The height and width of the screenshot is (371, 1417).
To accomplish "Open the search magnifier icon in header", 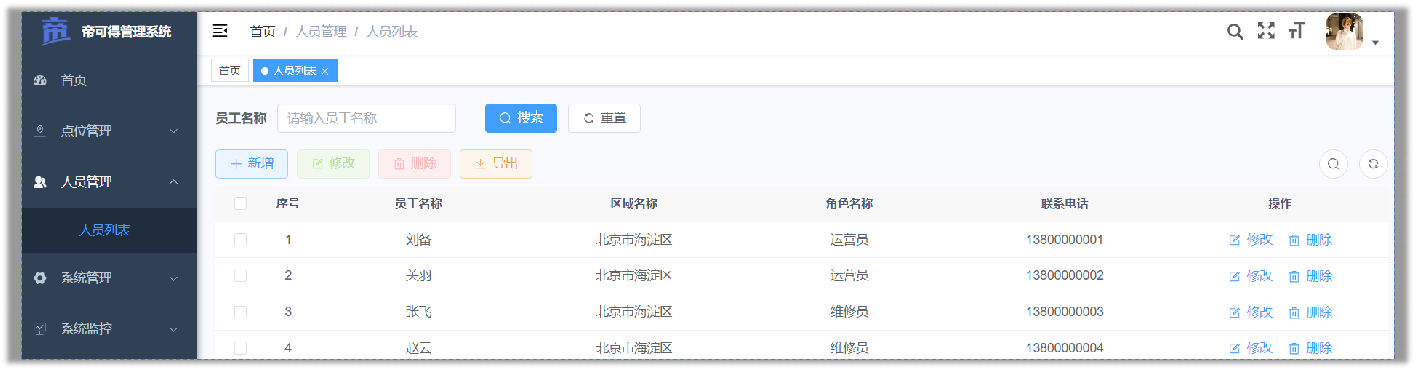I will coord(1235,31).
